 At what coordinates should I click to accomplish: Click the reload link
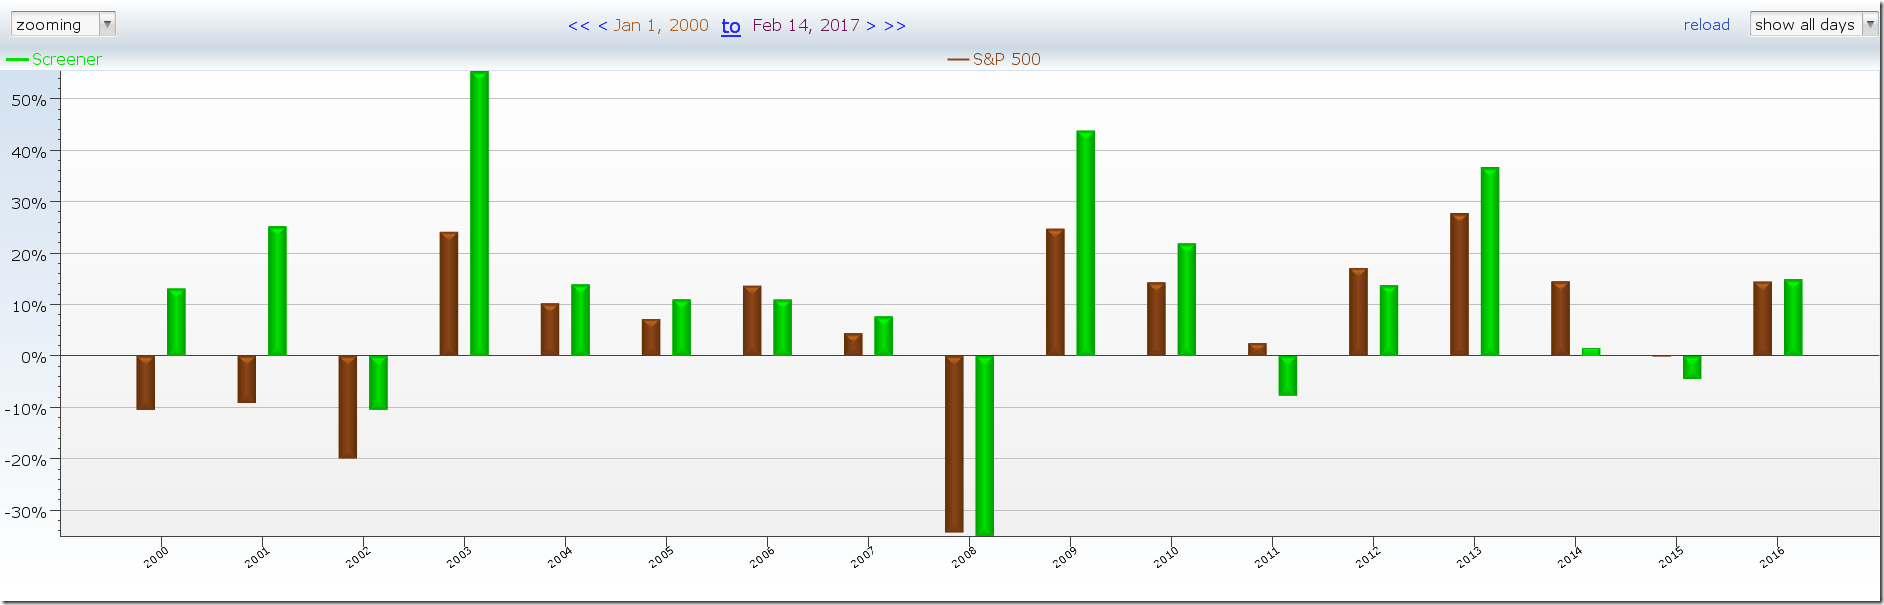click(1706, 25)
